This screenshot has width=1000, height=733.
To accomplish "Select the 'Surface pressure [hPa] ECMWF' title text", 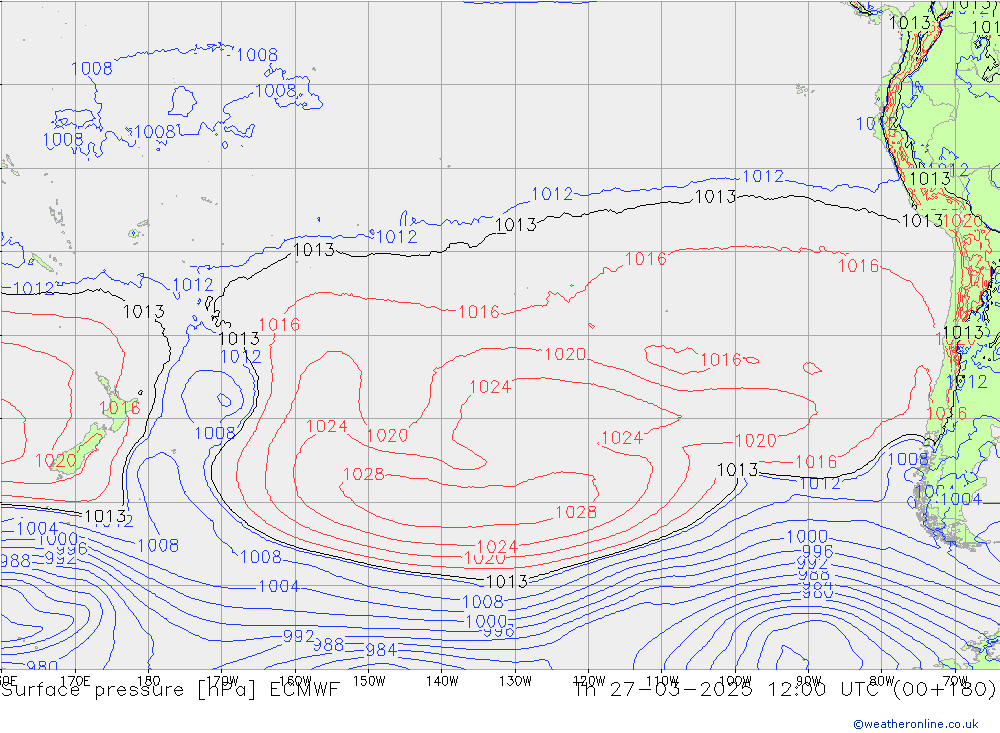I will pyautogui.click(x=170, y=690).
